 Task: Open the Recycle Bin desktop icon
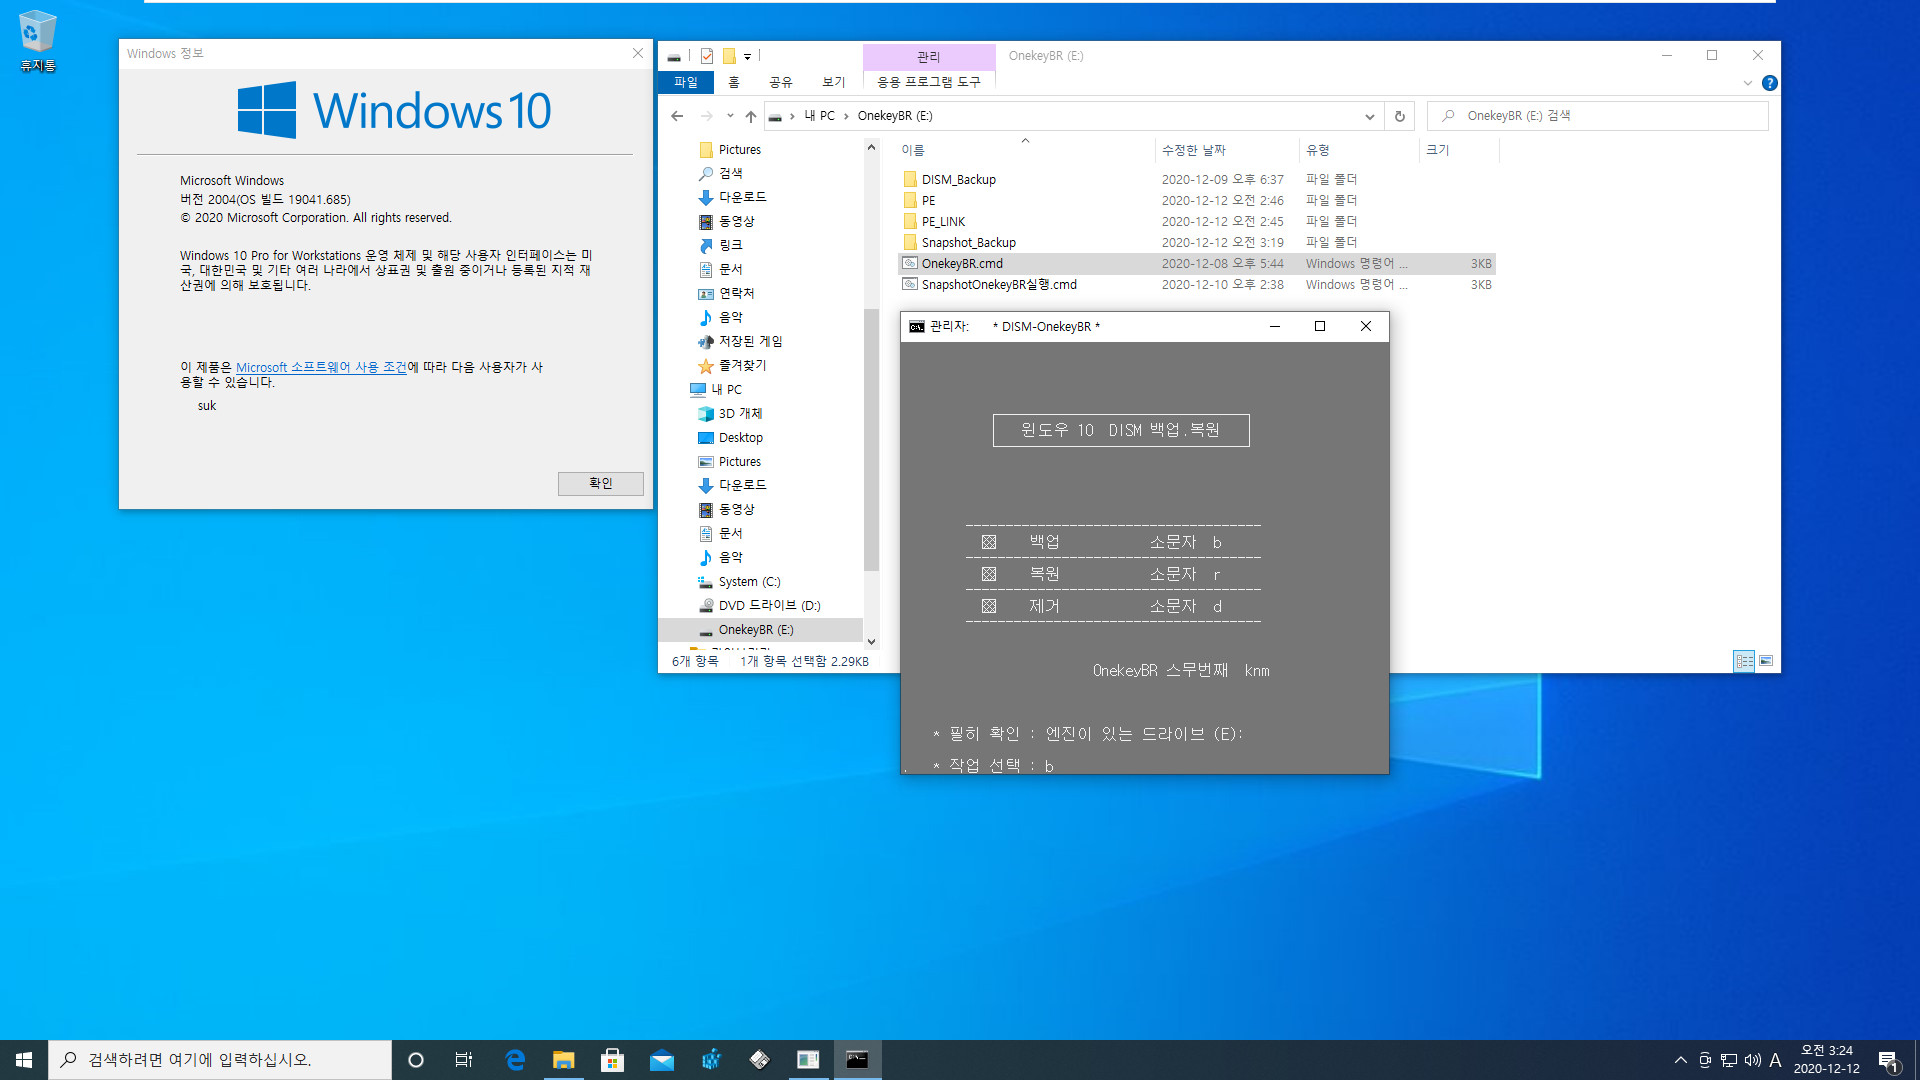[x=37, y=41]
